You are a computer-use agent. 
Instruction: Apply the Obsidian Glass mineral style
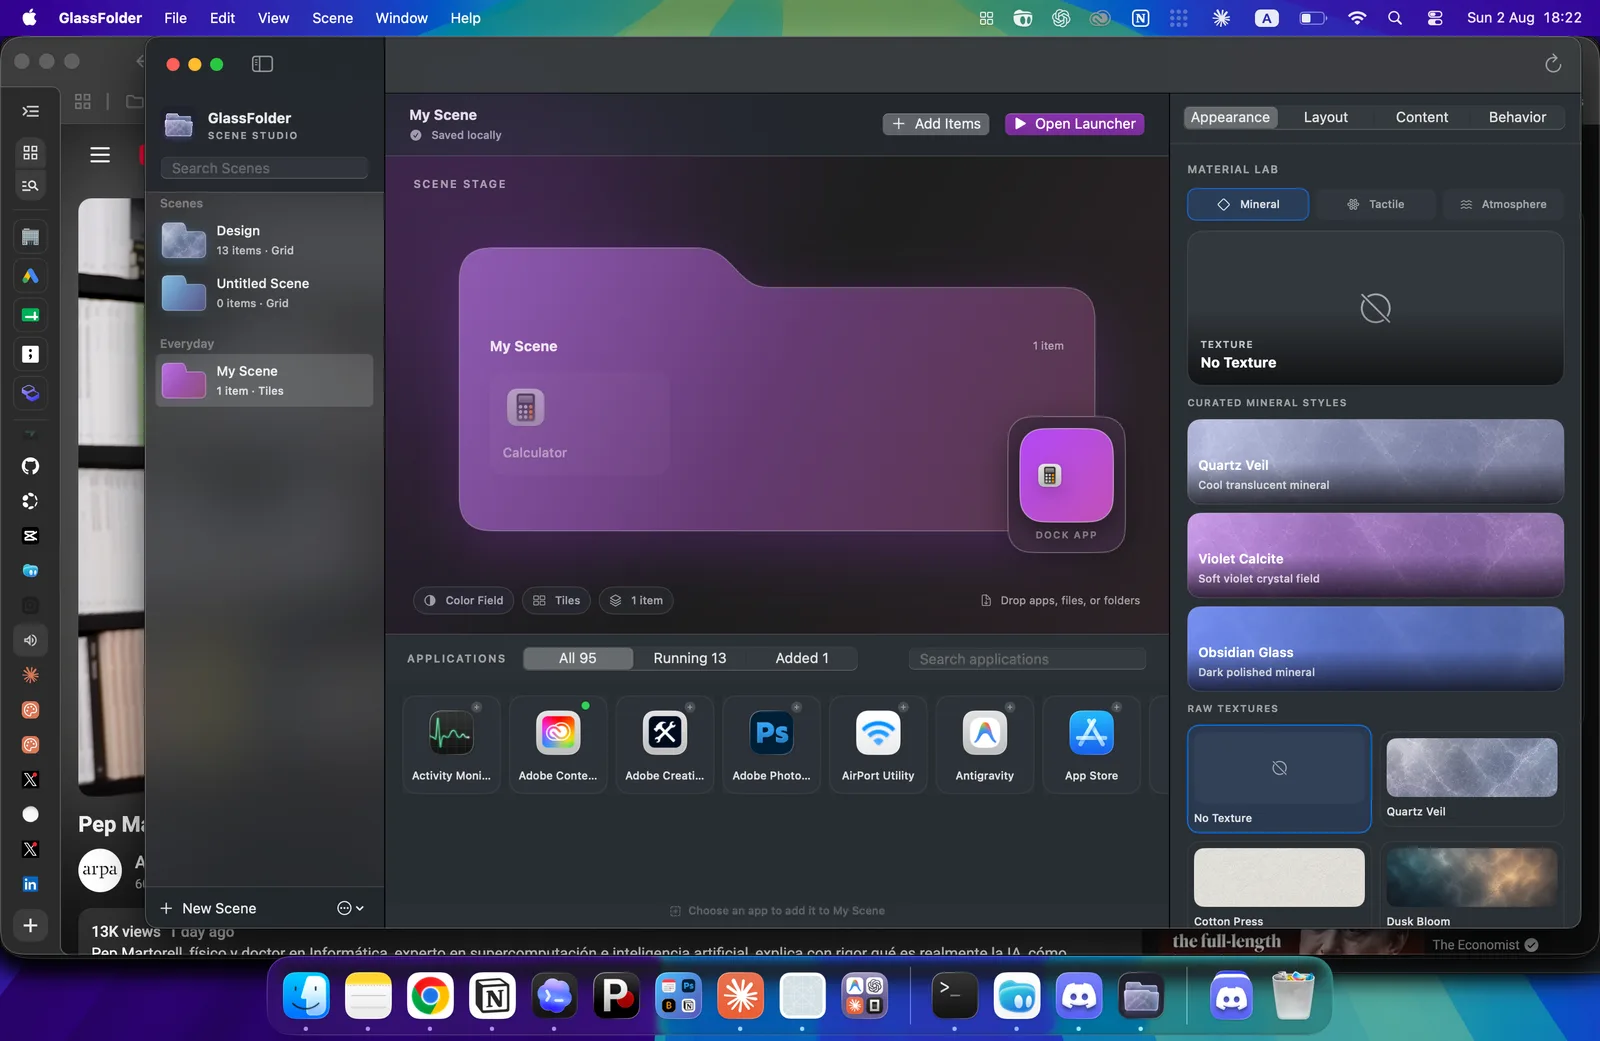tap(1375, 648)
